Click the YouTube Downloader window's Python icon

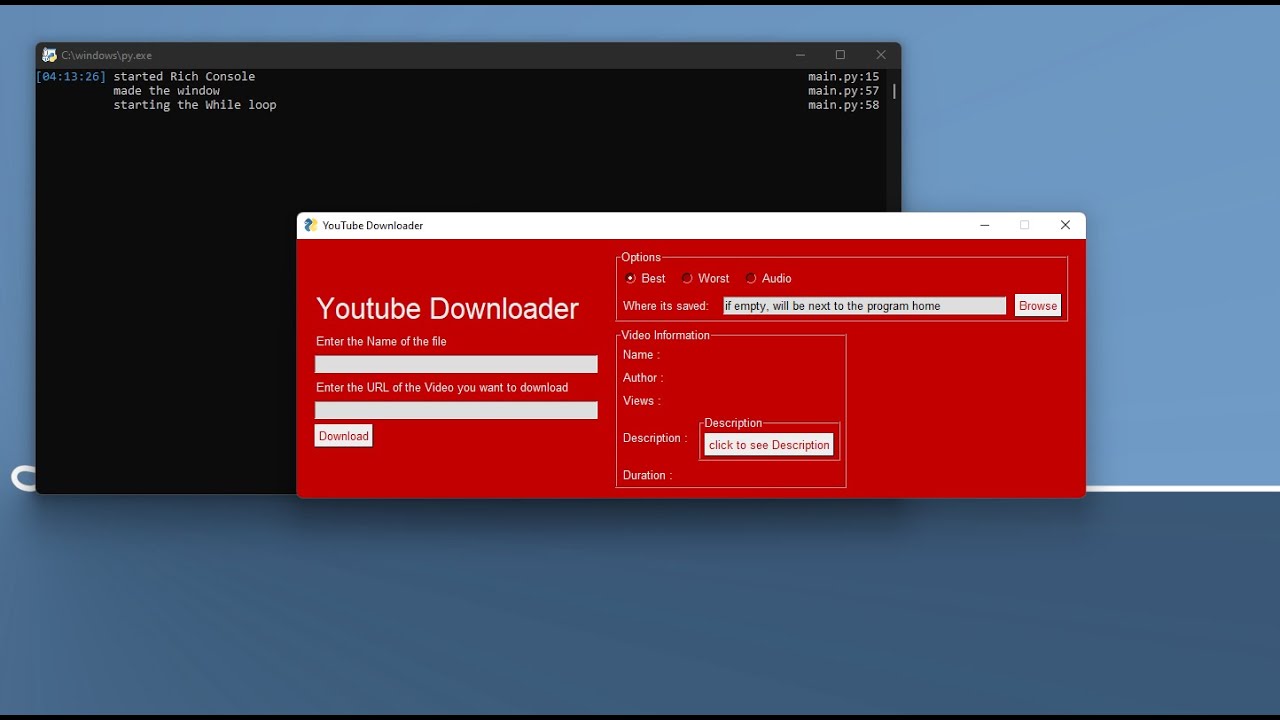coord(311,225)
